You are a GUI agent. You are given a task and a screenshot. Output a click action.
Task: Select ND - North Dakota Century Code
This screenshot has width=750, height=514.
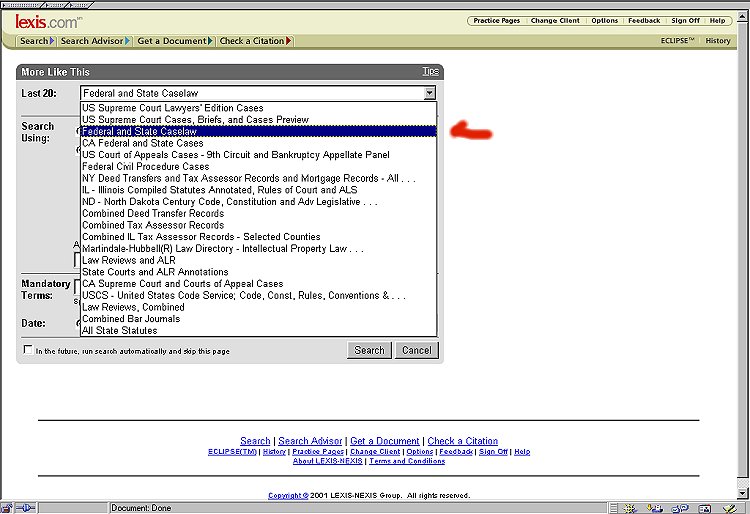258,202
